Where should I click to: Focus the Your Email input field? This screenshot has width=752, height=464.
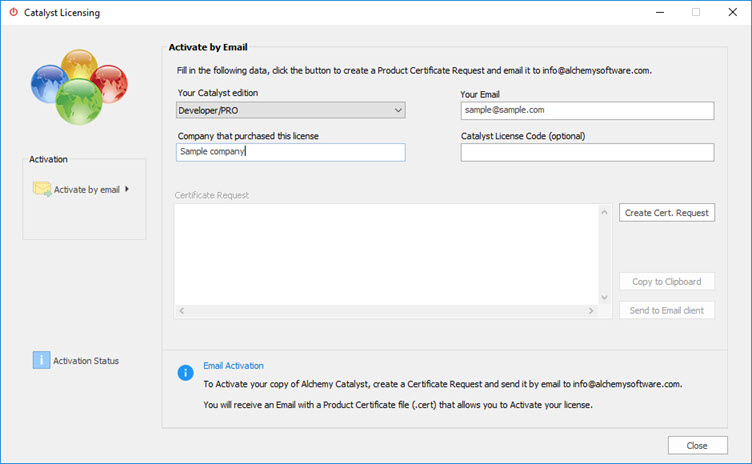587,110
